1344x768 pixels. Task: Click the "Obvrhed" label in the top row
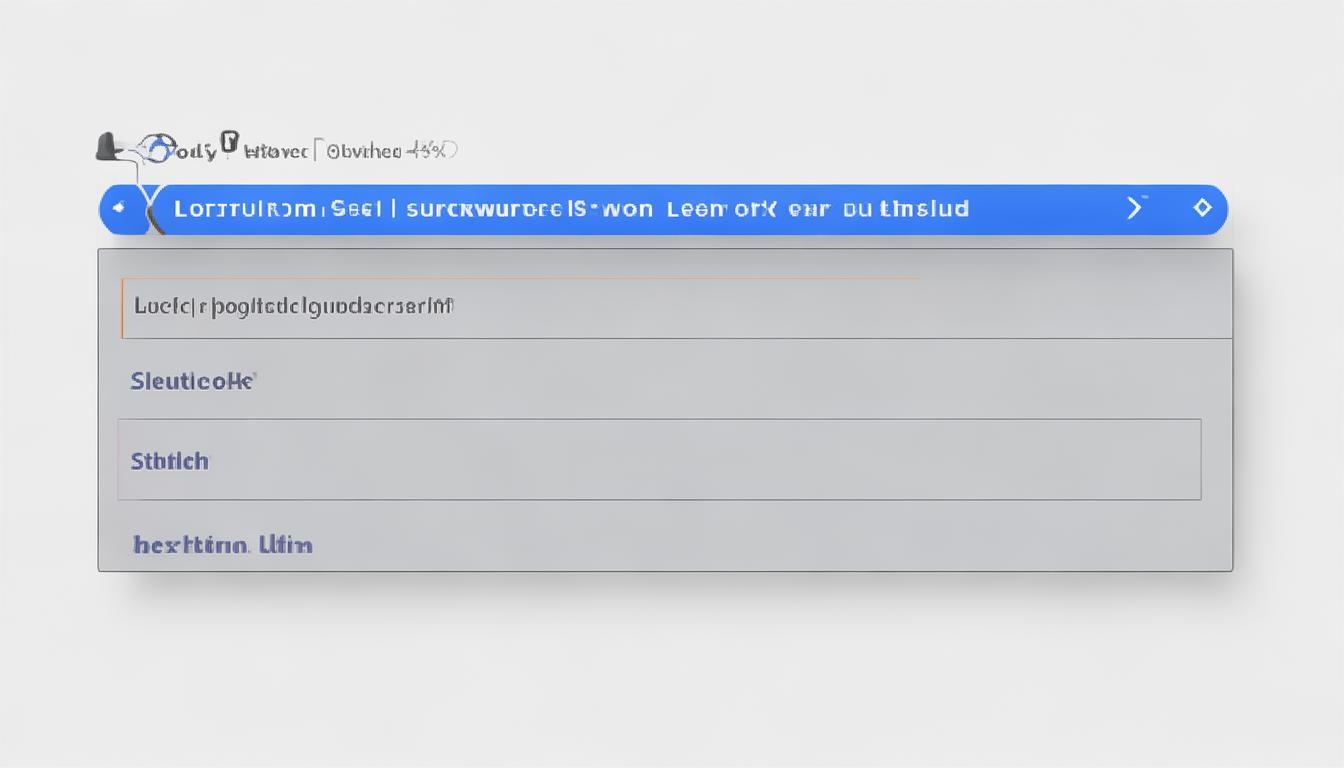[x=363, y=152]
